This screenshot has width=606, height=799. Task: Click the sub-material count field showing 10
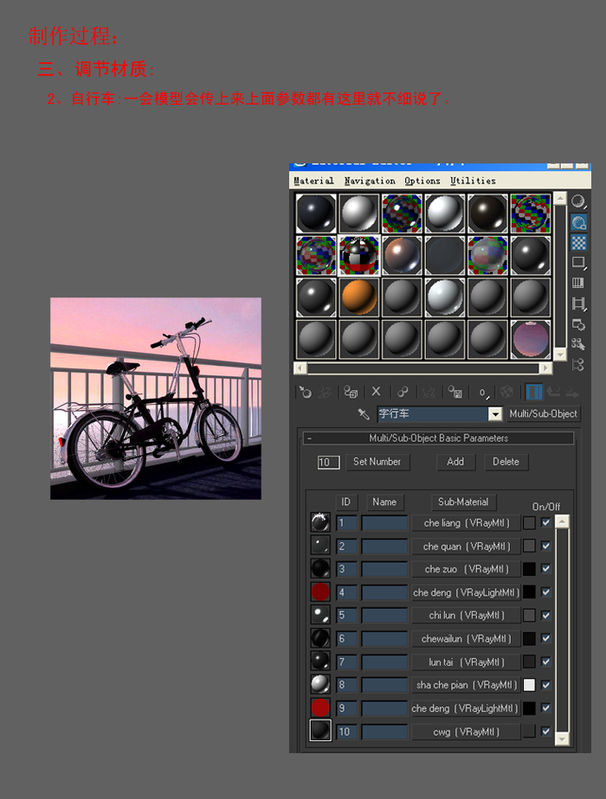click(328, 462)
